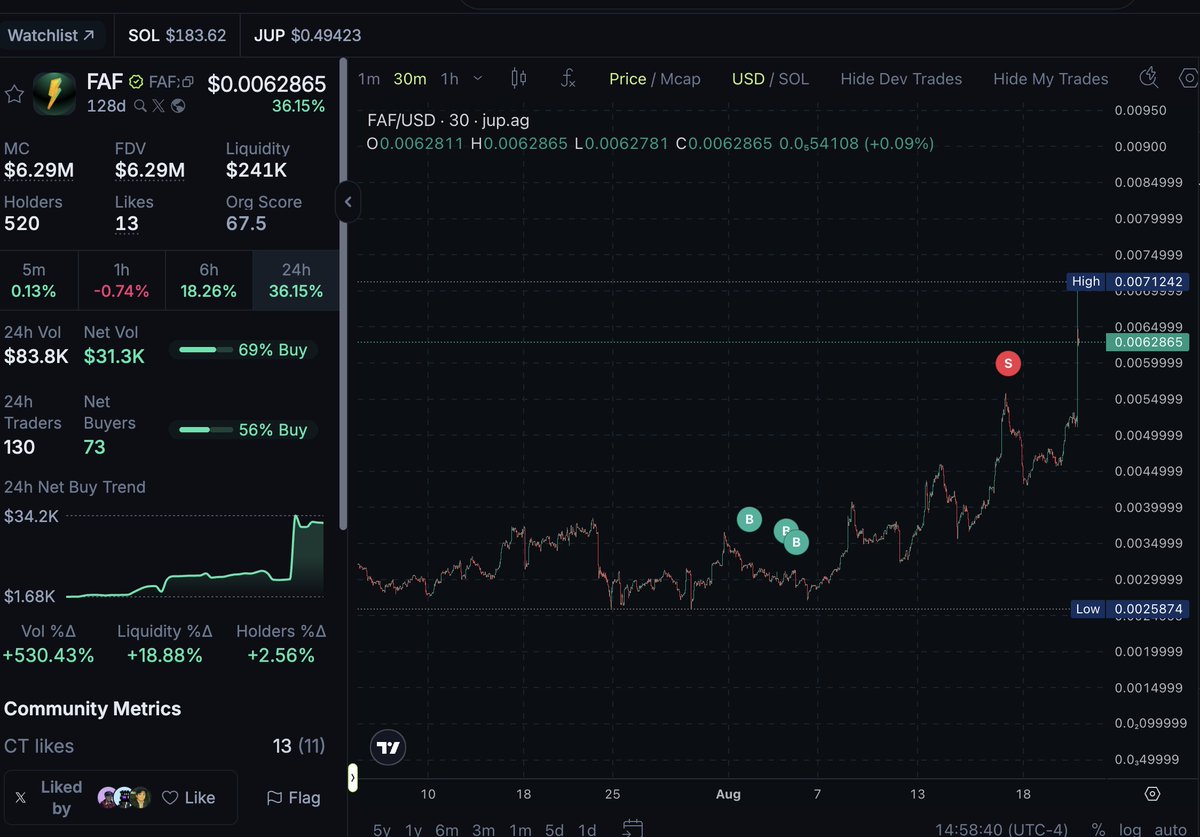Switch chart currency to SOL
The width and height of the screenshot is (1200, 837).
coord(793,79)
